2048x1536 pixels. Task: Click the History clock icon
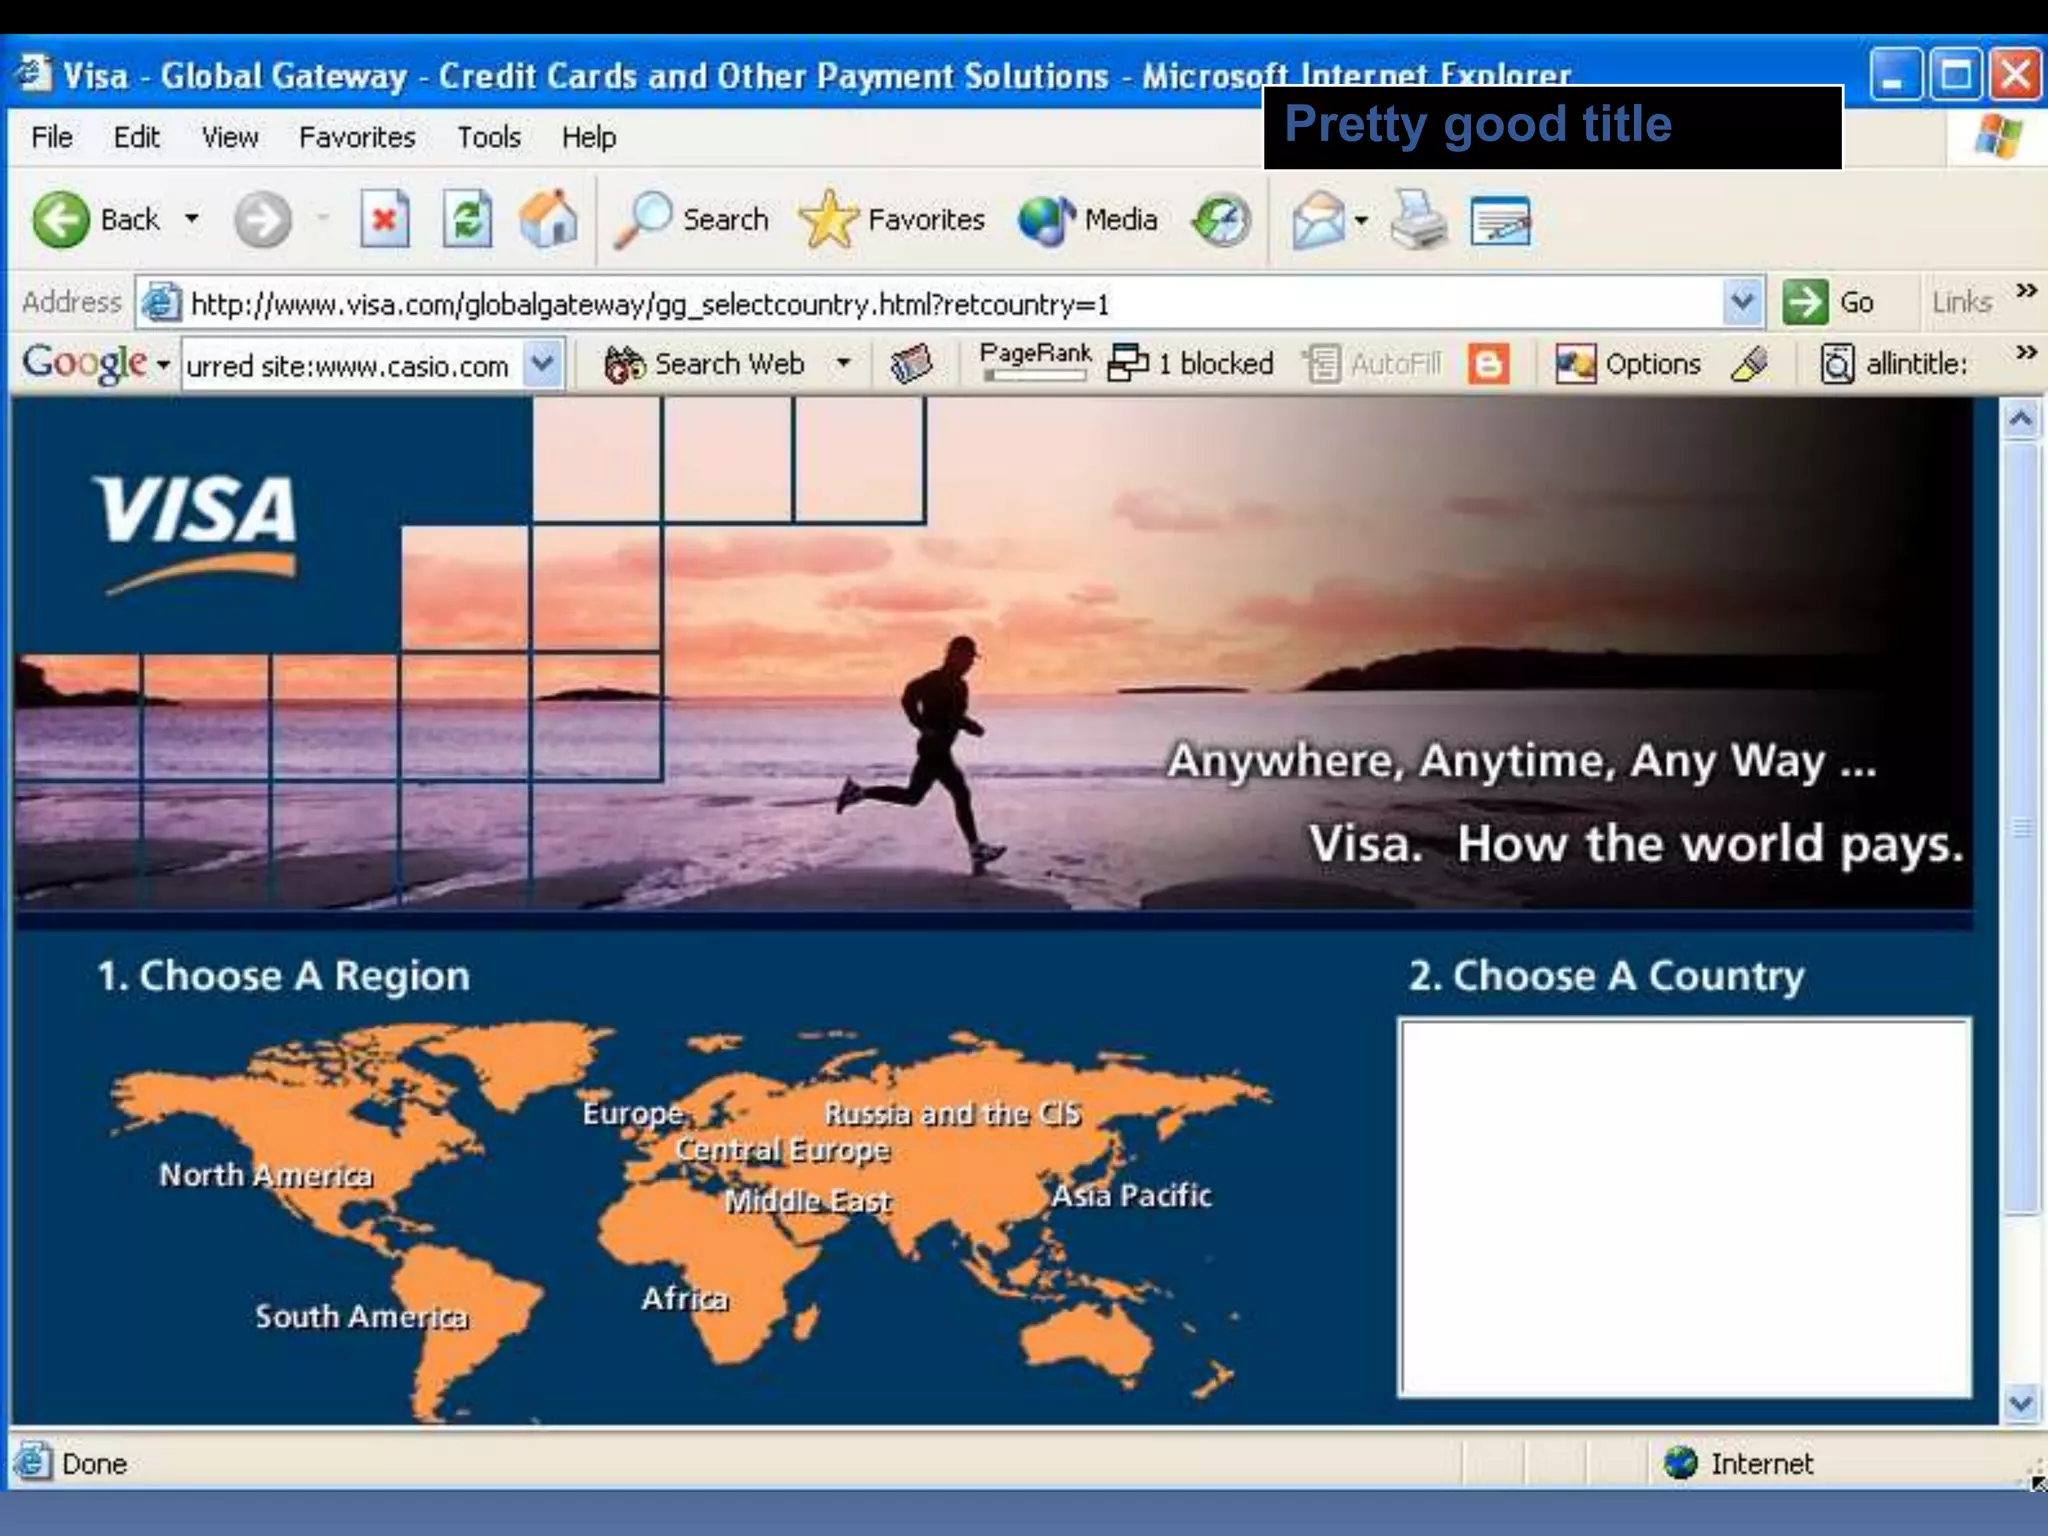(1221, 220)
